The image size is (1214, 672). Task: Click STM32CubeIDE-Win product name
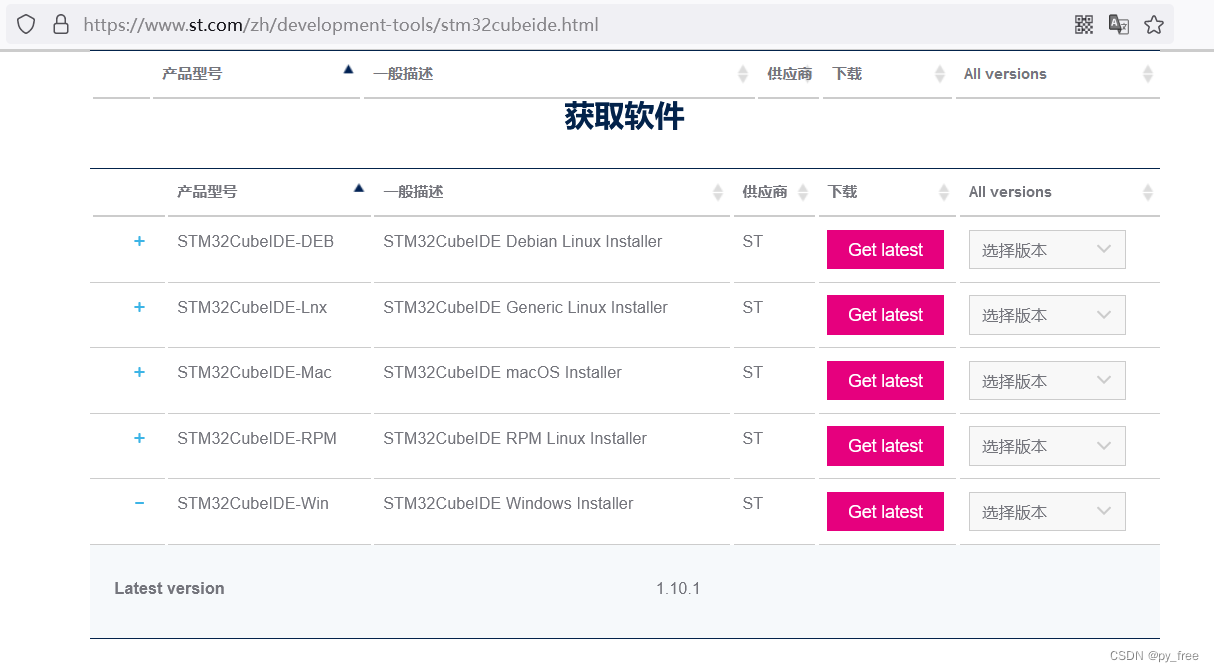(x=253, y=503)
